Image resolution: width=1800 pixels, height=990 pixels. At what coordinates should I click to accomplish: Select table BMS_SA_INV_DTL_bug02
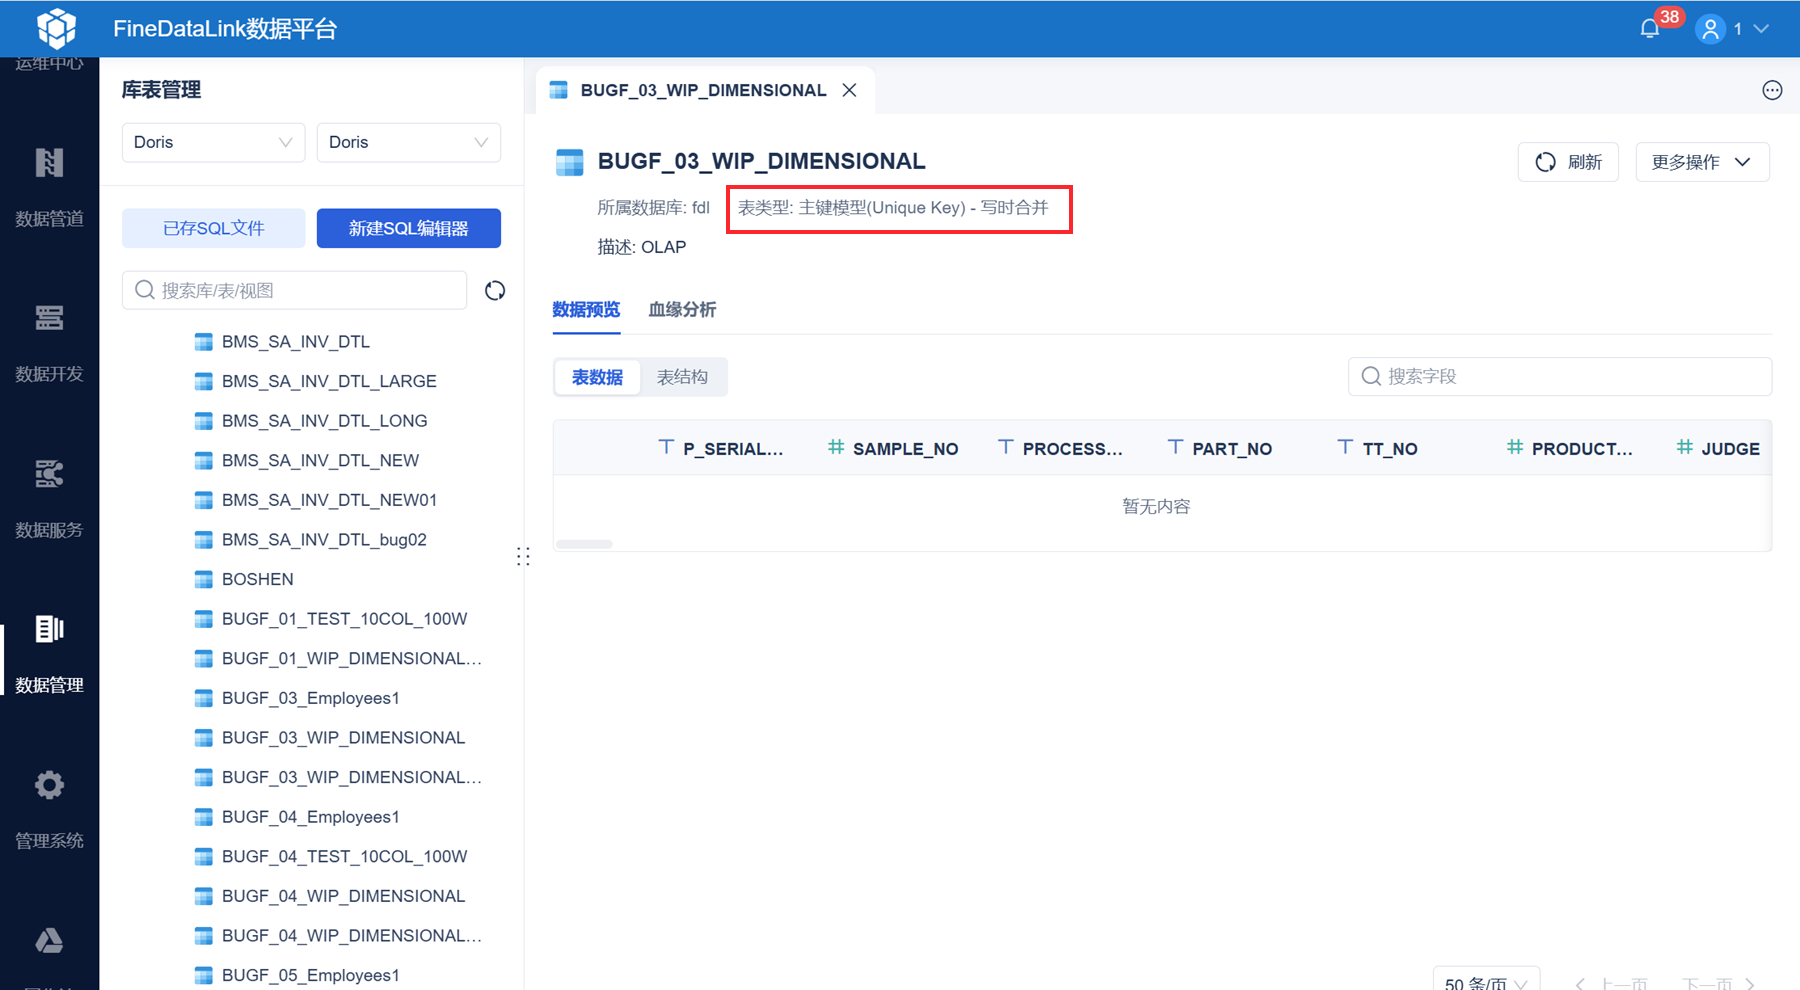pos(324,540)
